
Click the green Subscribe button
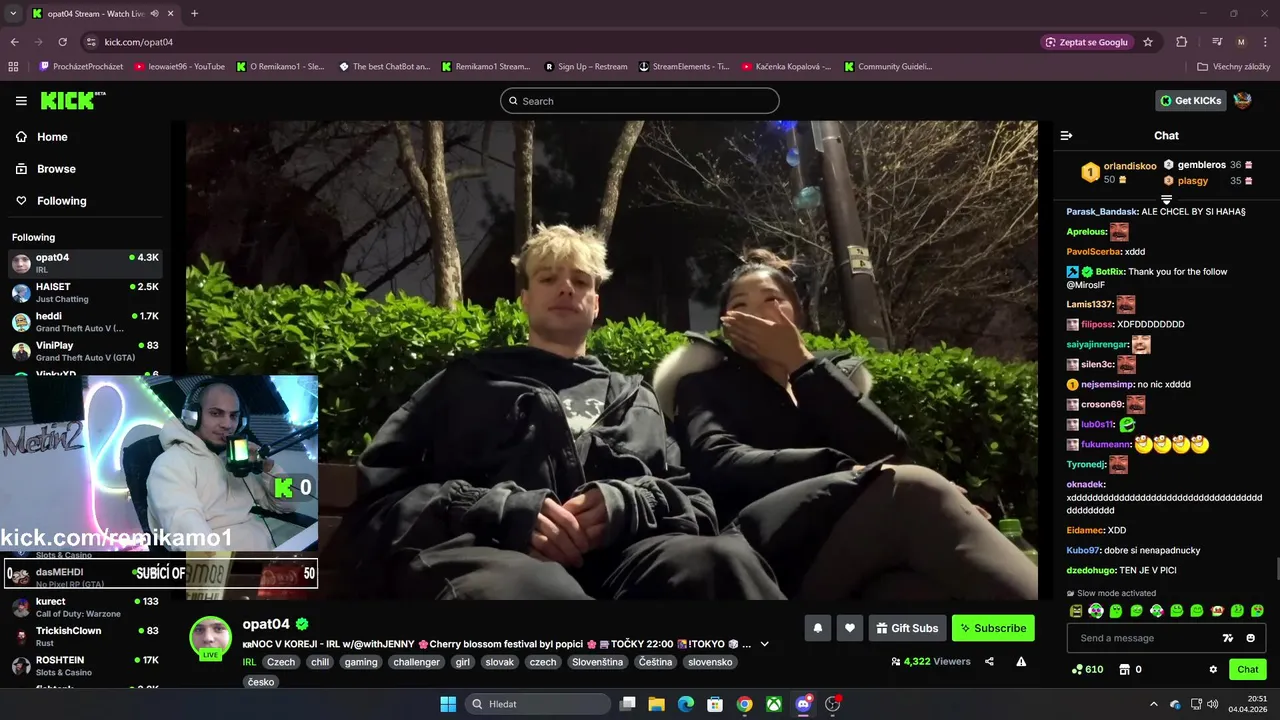point(993,628)
